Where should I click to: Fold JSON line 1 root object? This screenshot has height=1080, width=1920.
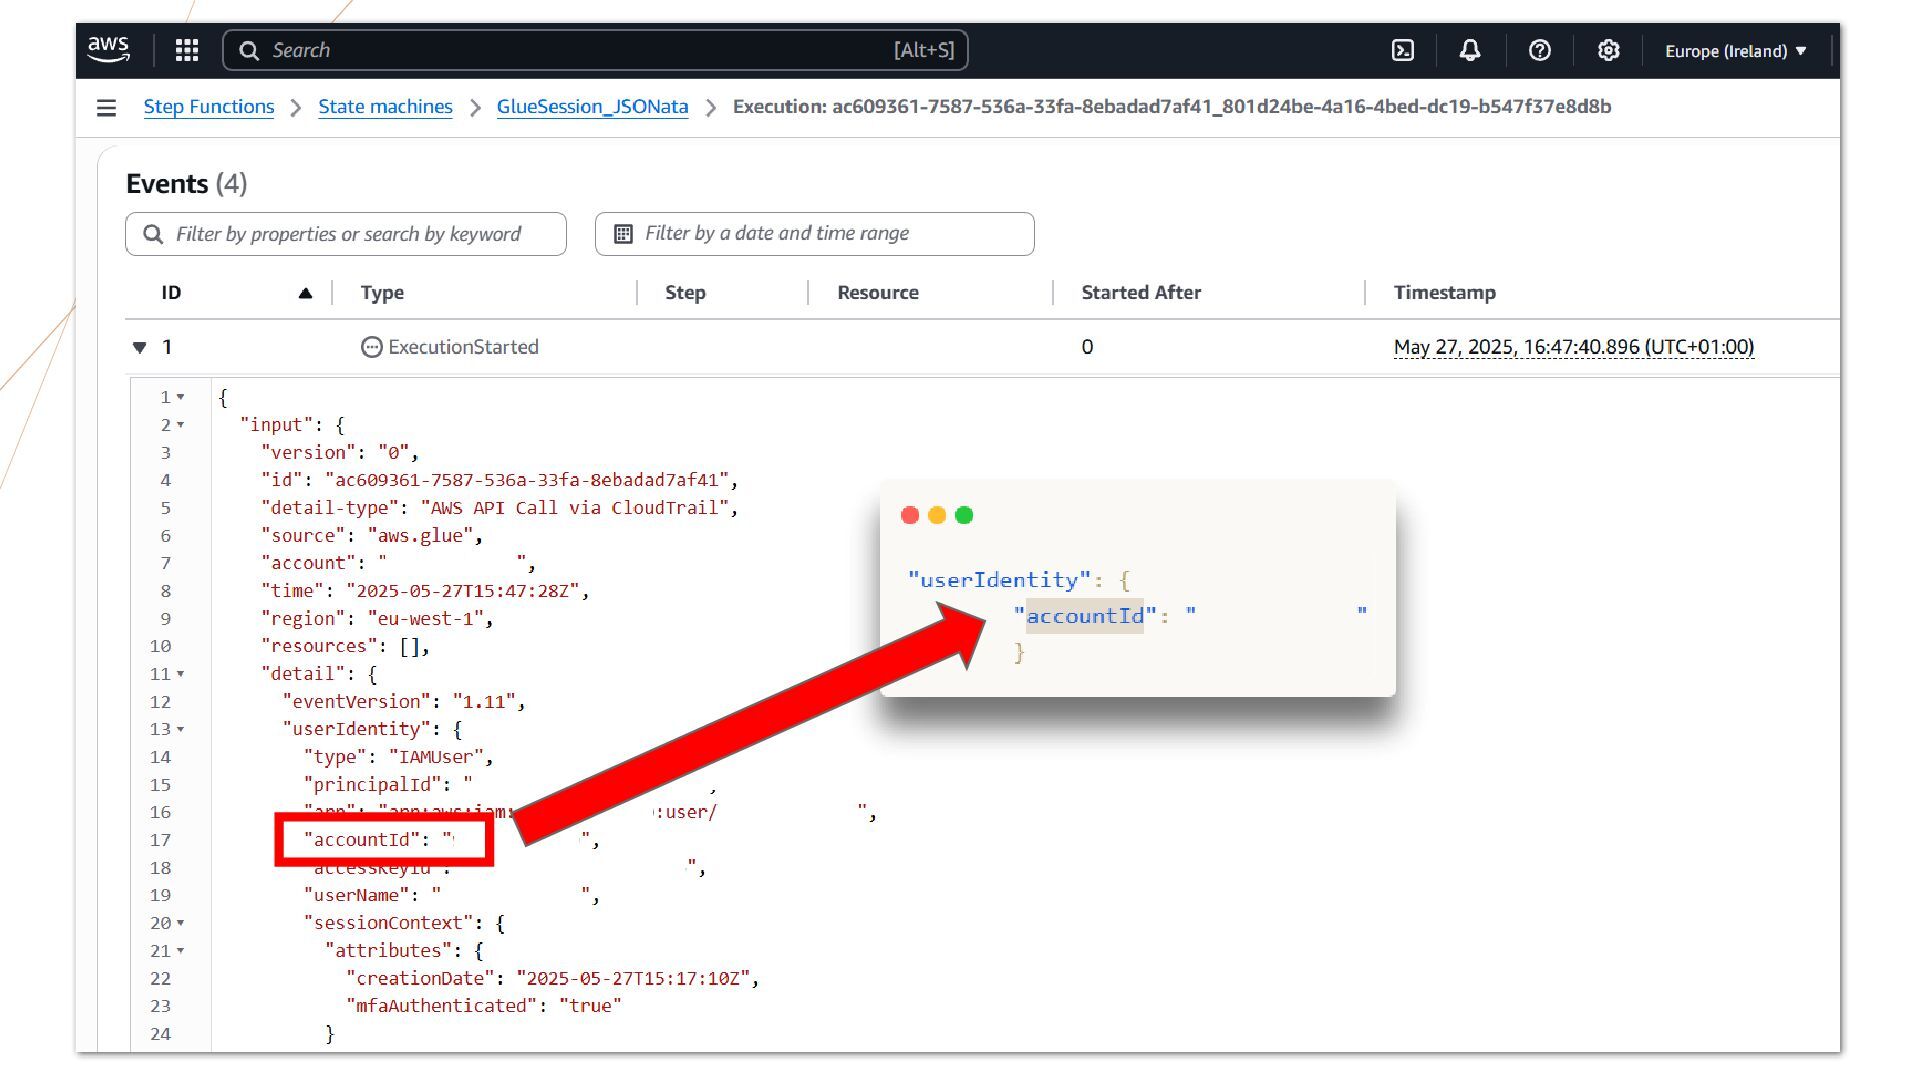pos(181,397)
